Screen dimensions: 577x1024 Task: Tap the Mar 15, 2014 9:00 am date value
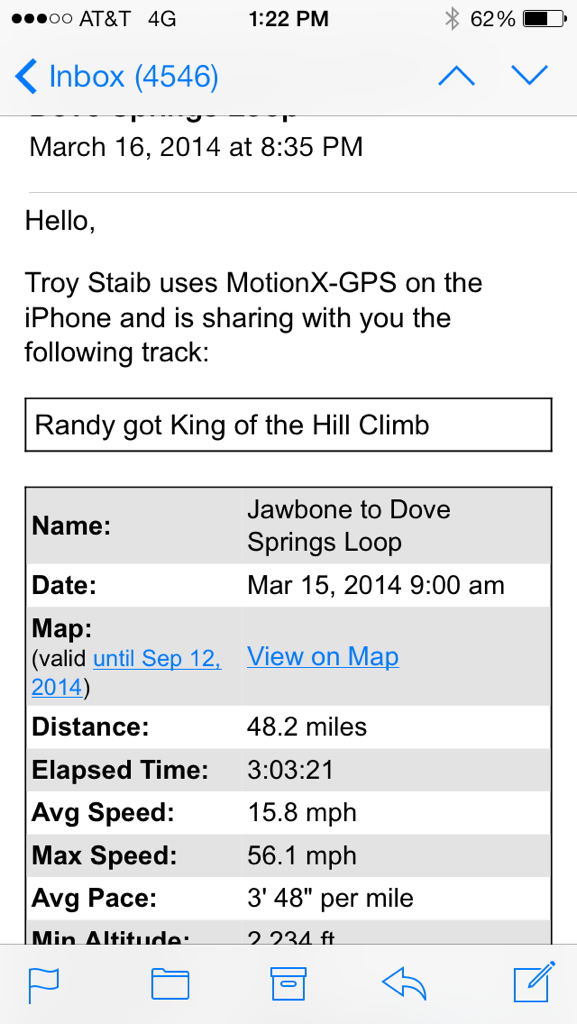tap(376, 585)
